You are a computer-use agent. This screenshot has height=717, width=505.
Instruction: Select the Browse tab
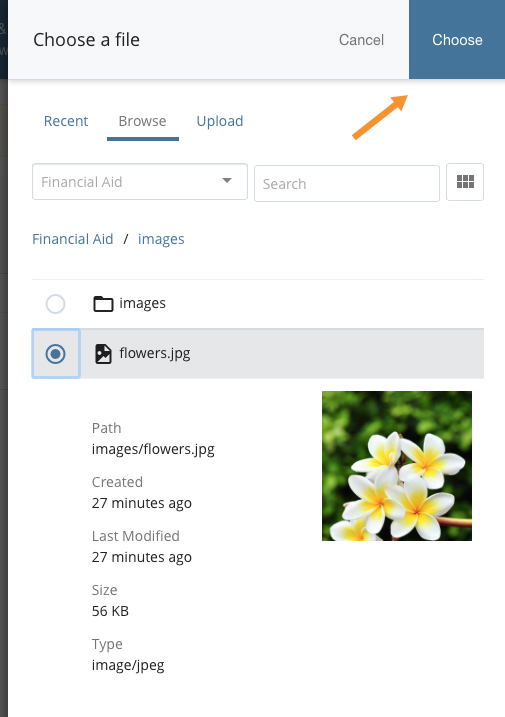coord(142,121)
